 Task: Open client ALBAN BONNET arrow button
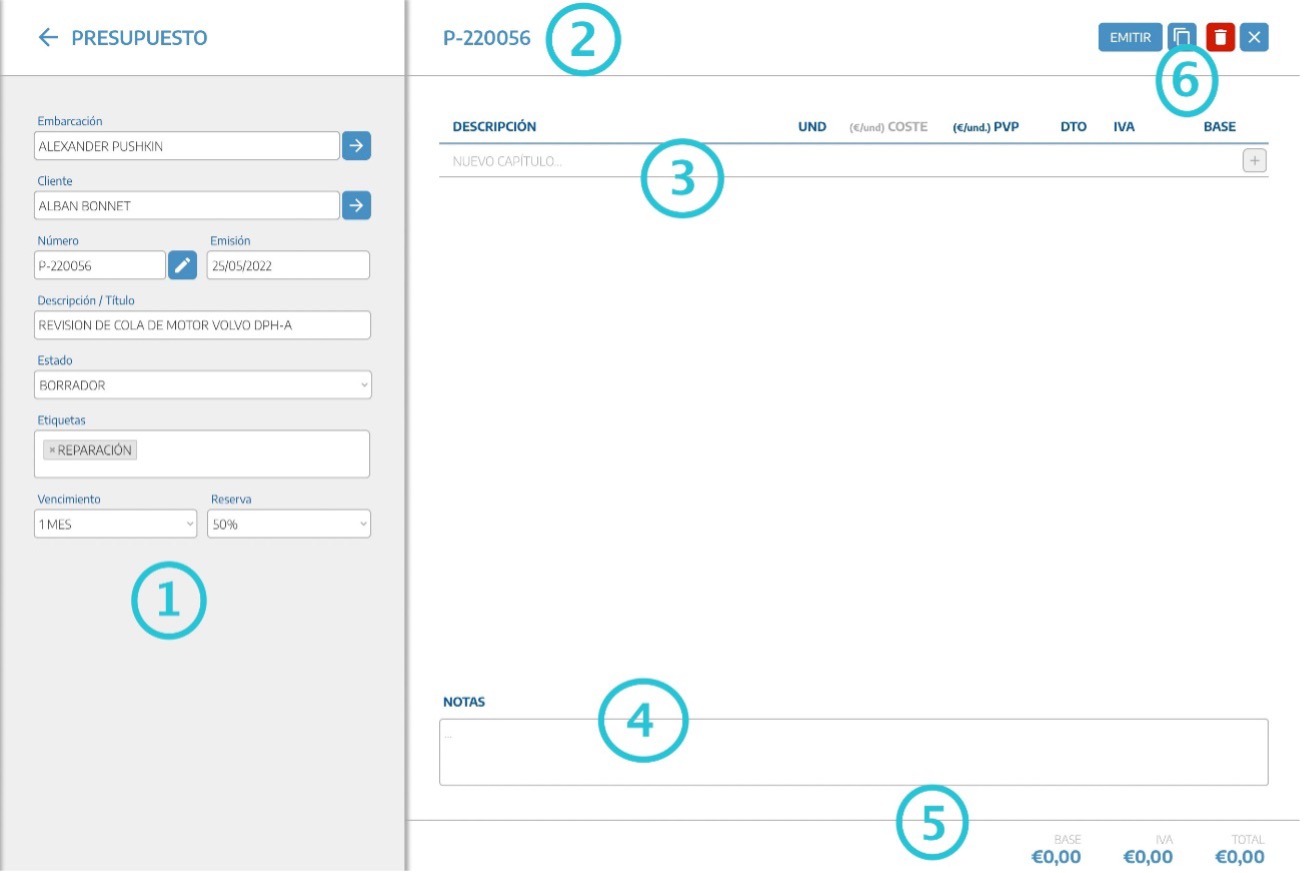[x=356, y=206]
